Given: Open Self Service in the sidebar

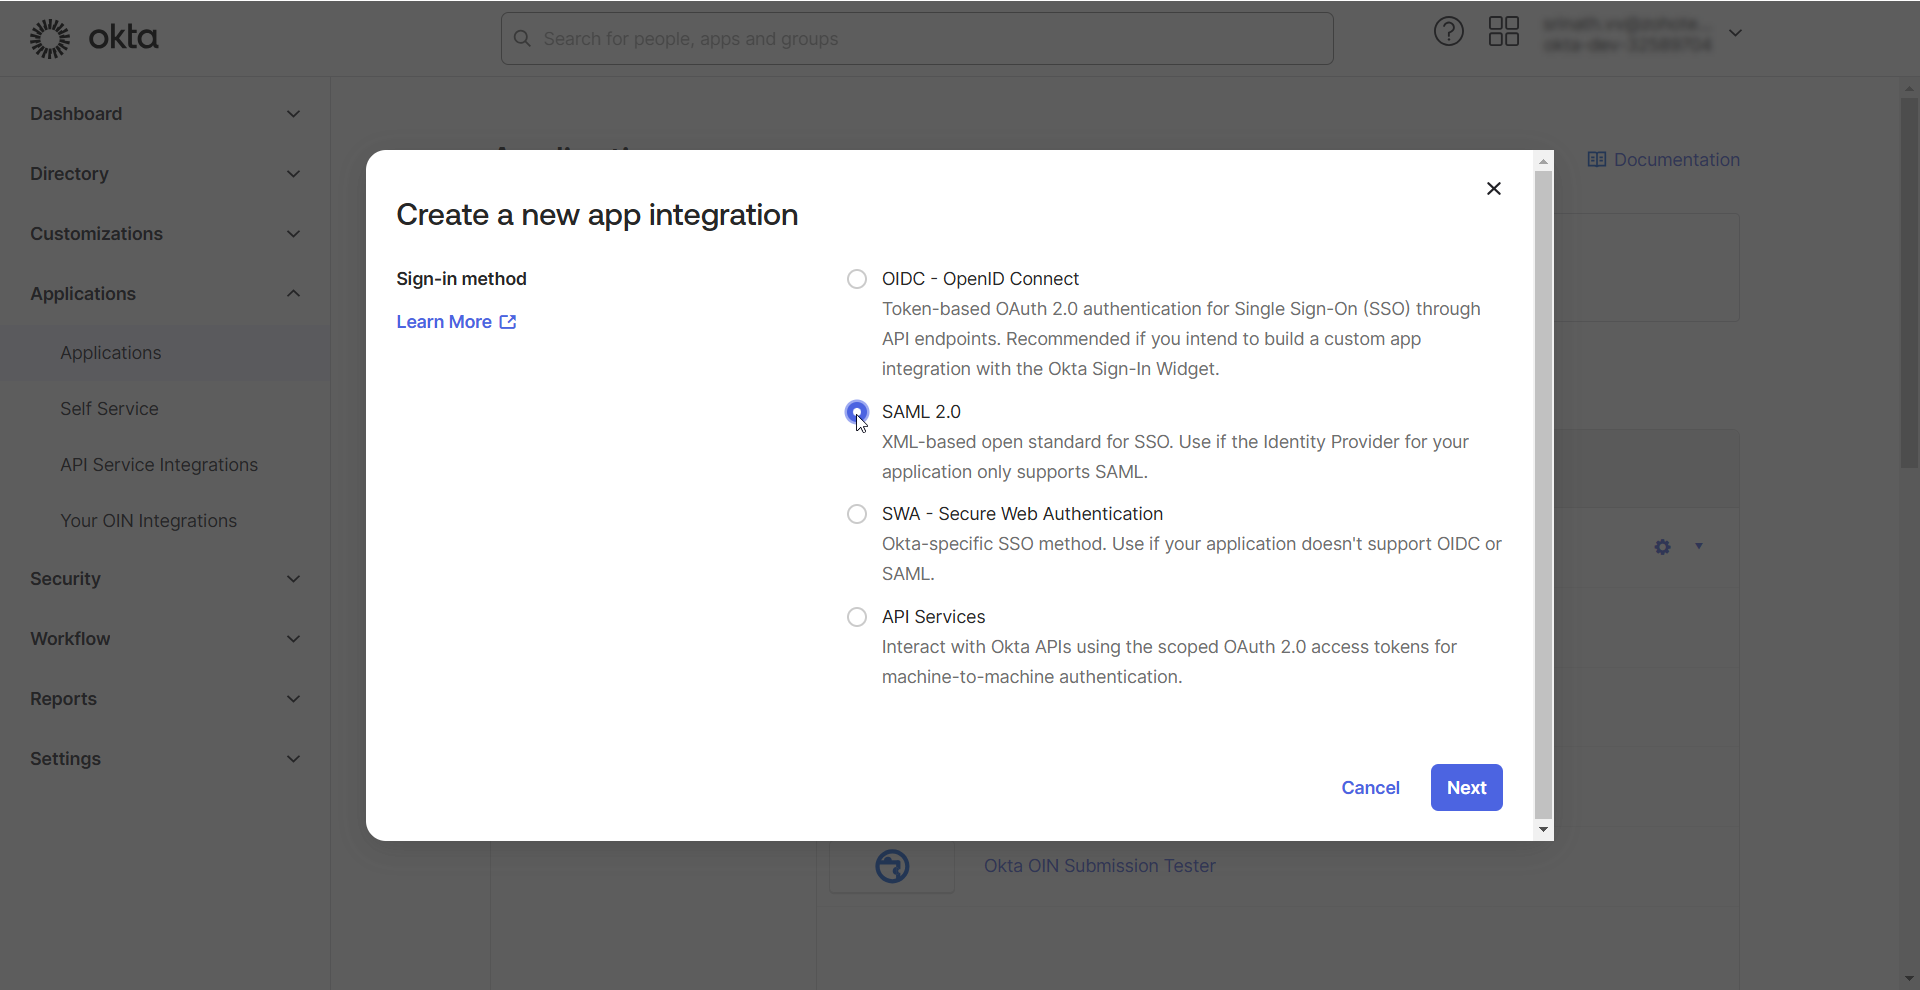Looking at the screenshot, I should click(108, 408).
